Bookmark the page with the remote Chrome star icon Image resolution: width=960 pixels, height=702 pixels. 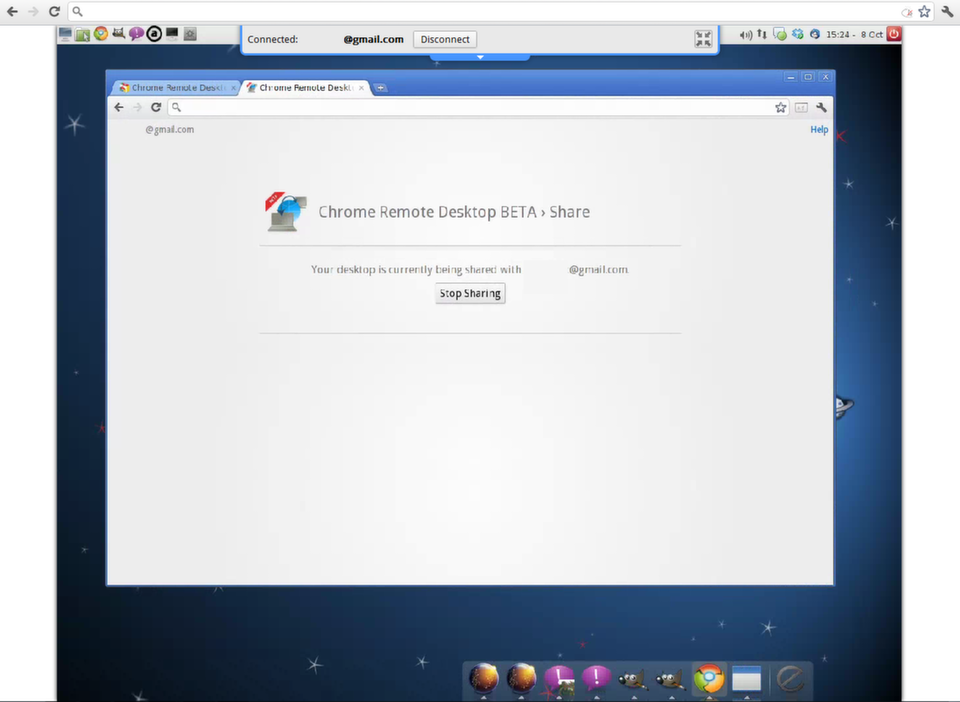(781, 107)
